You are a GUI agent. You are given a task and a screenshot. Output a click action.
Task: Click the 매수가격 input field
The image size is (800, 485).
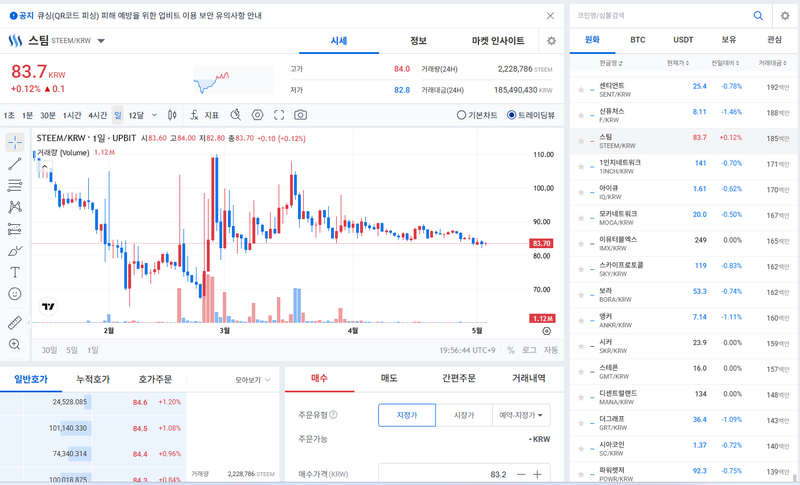click(x=446, y=474)
